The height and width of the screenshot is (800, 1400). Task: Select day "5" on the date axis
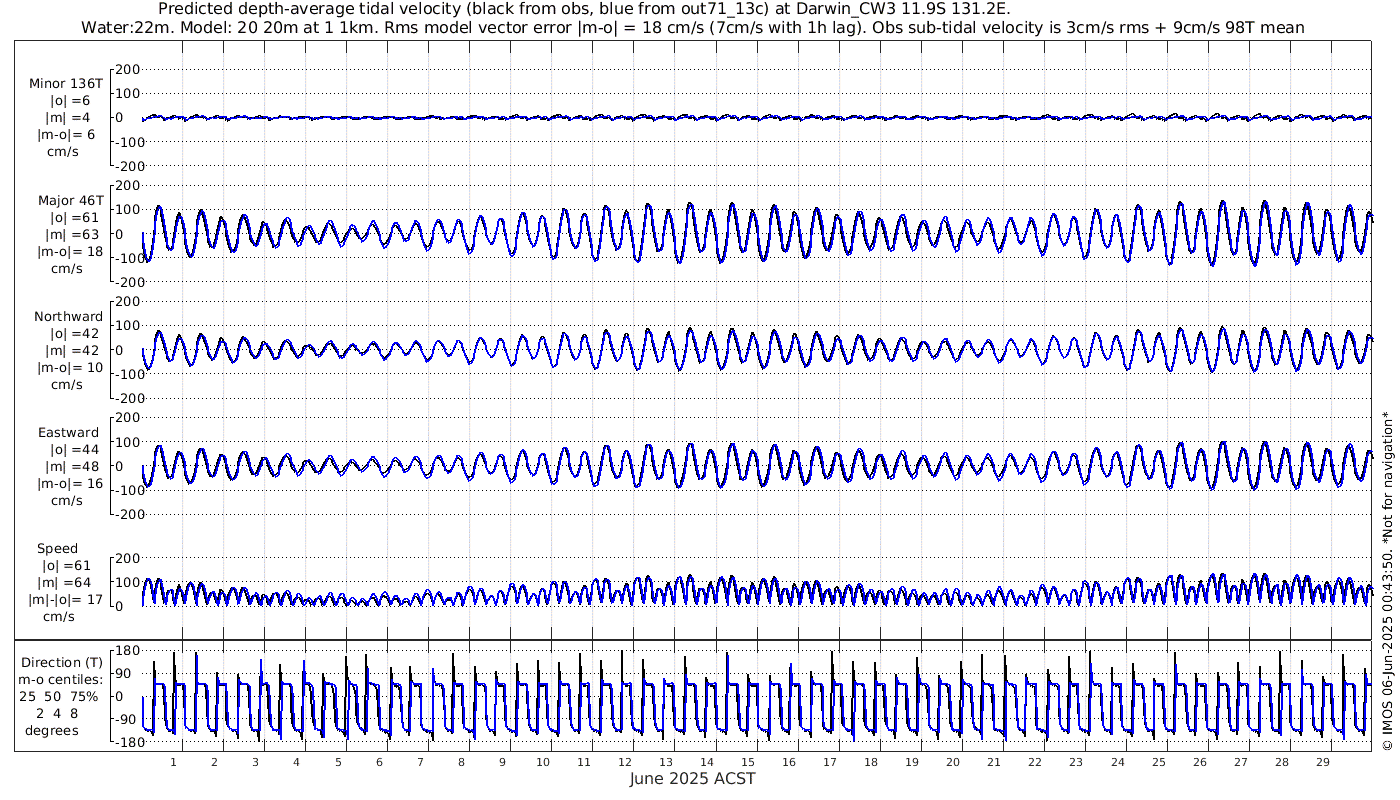click(338, 762)
